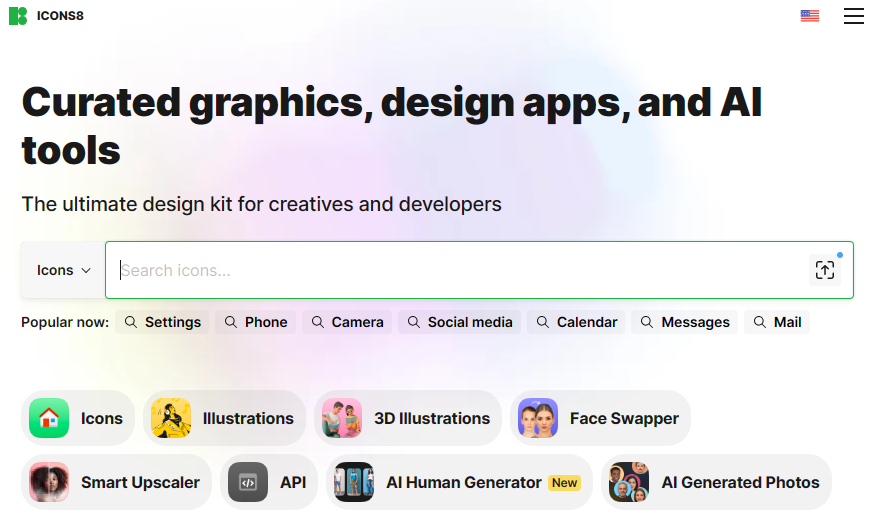This screenshot has height=517, width=877.
Task: Click the ICONS8 brand name text
Action: coord(60,16)
